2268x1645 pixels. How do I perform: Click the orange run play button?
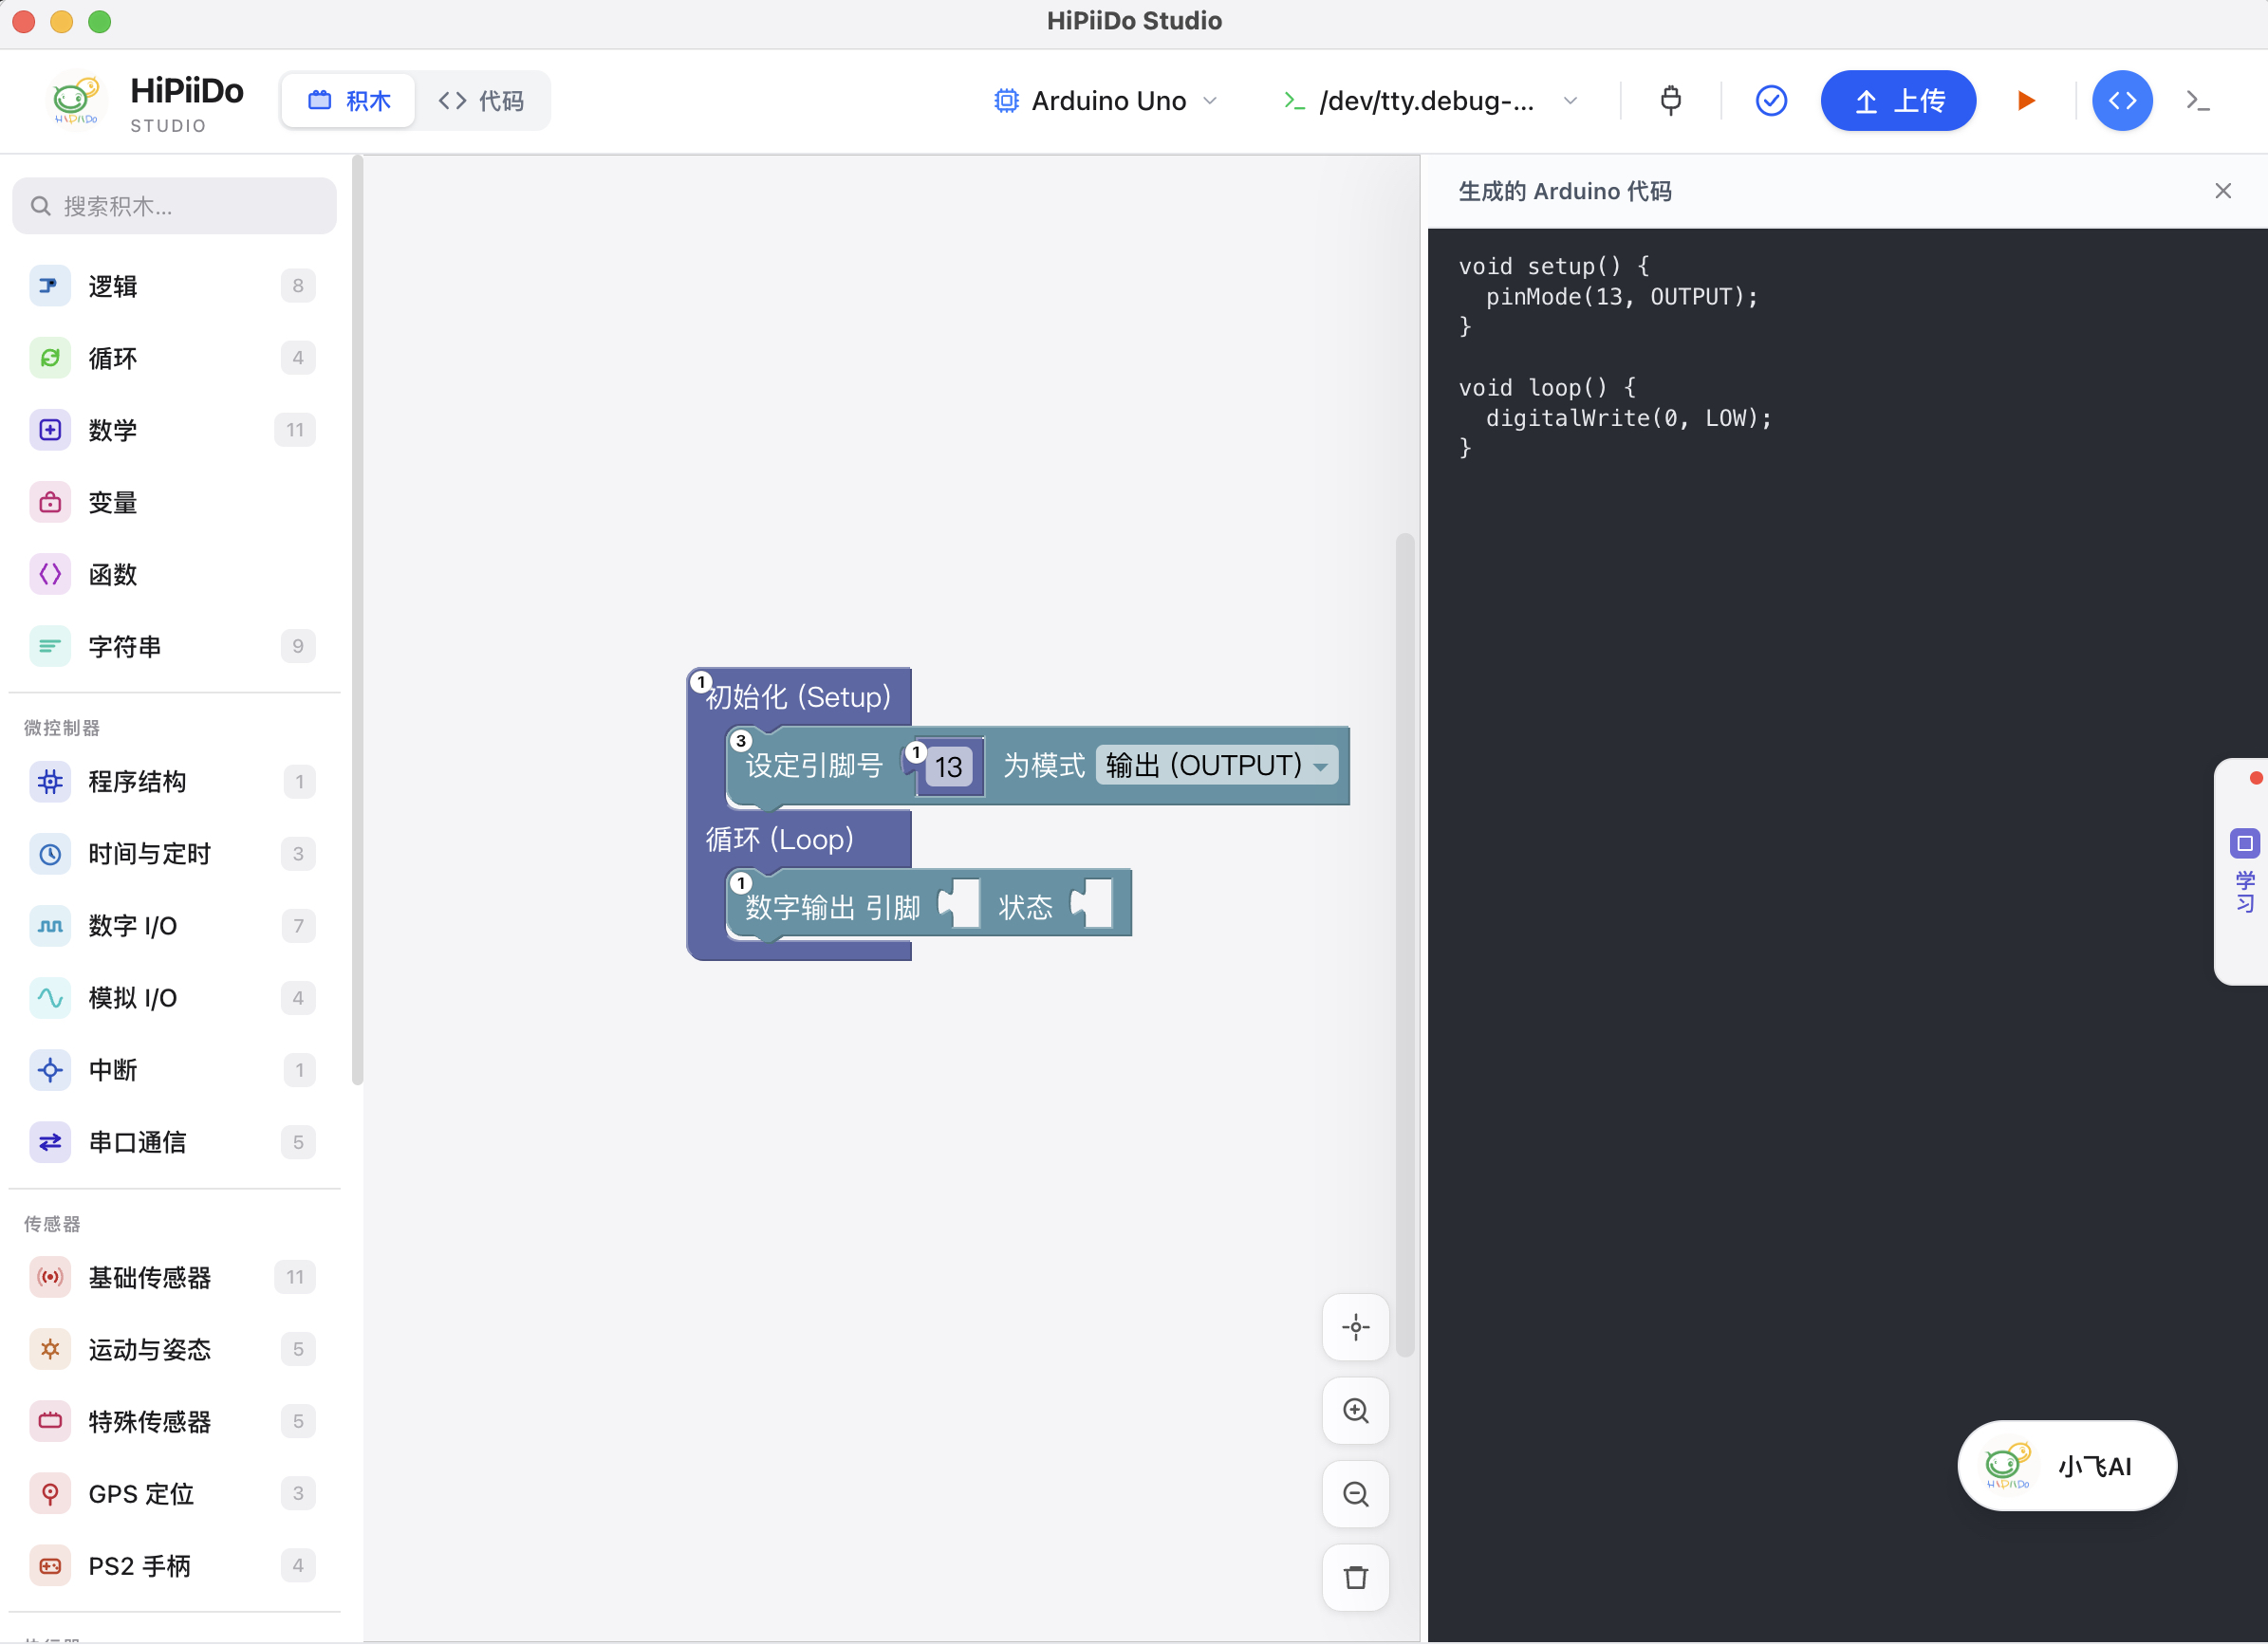pyautogui.click(x=2026, y=100)
